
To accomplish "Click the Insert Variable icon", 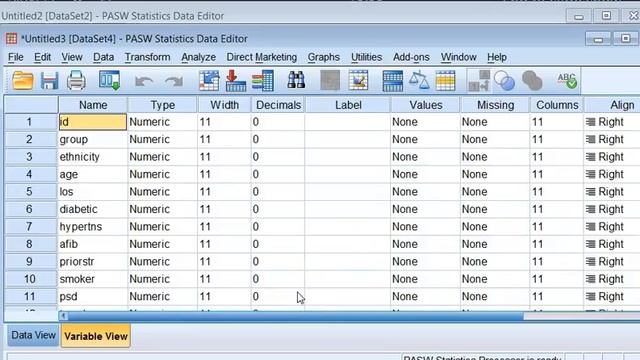I will (x=358, y=80).
